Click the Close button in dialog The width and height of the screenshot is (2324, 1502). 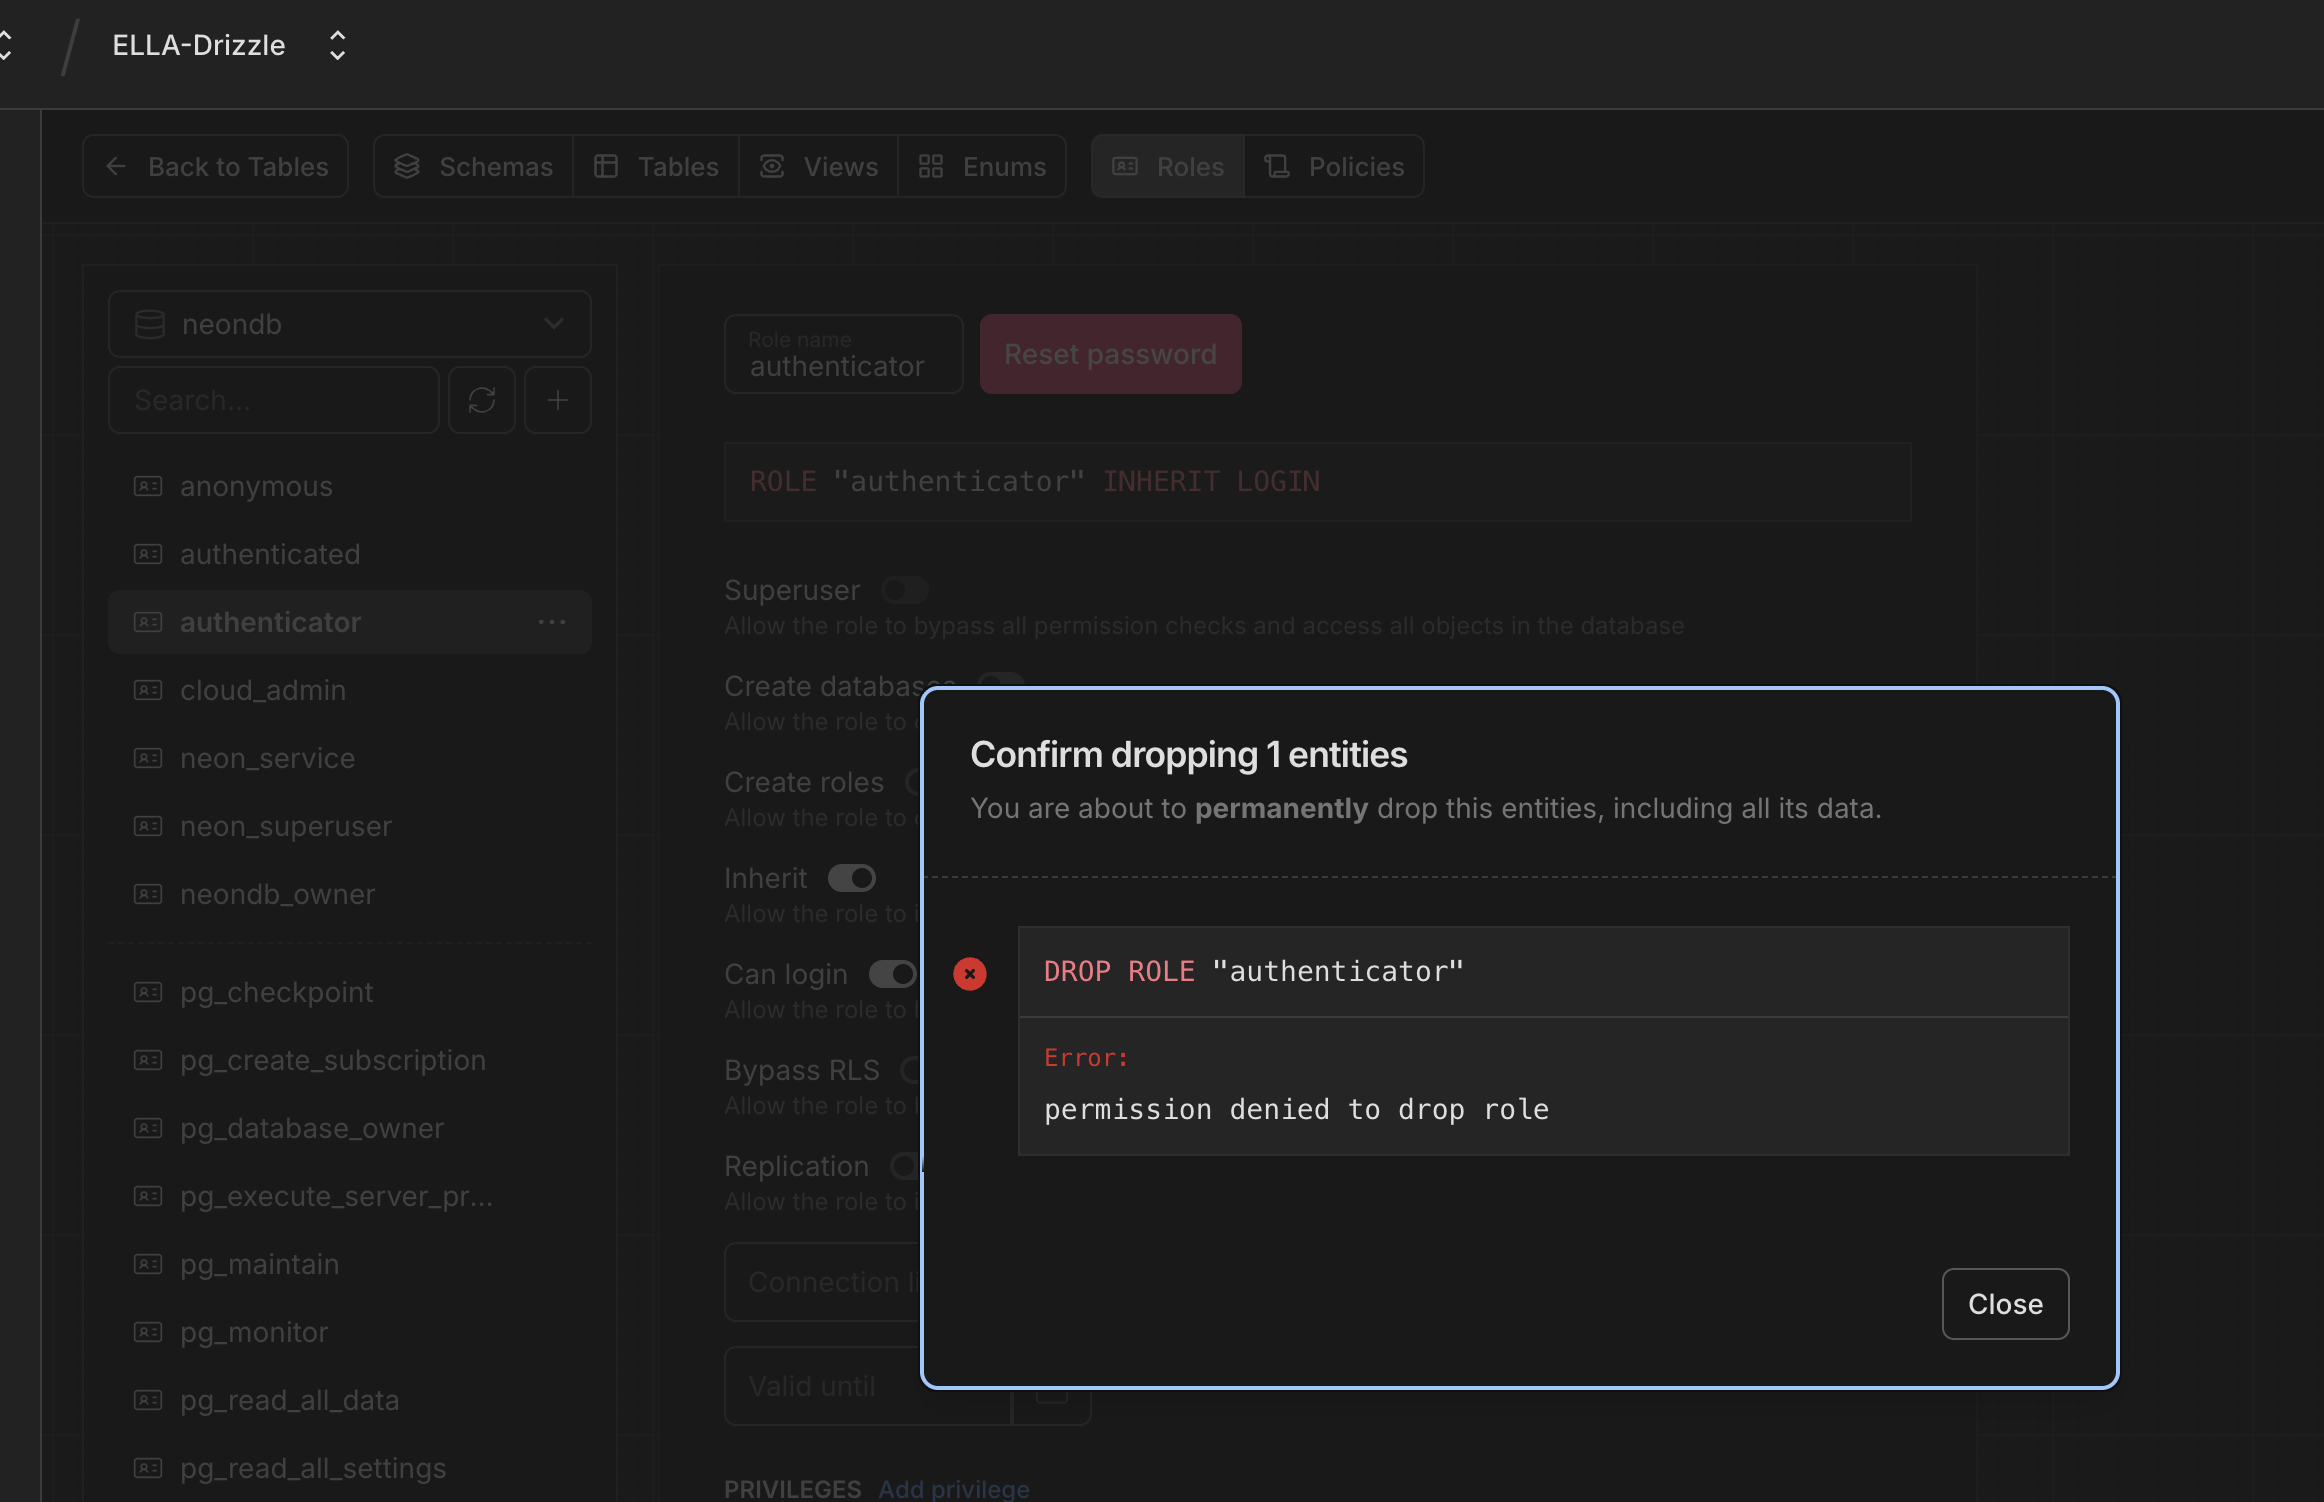click(x=2004, y=1304)
